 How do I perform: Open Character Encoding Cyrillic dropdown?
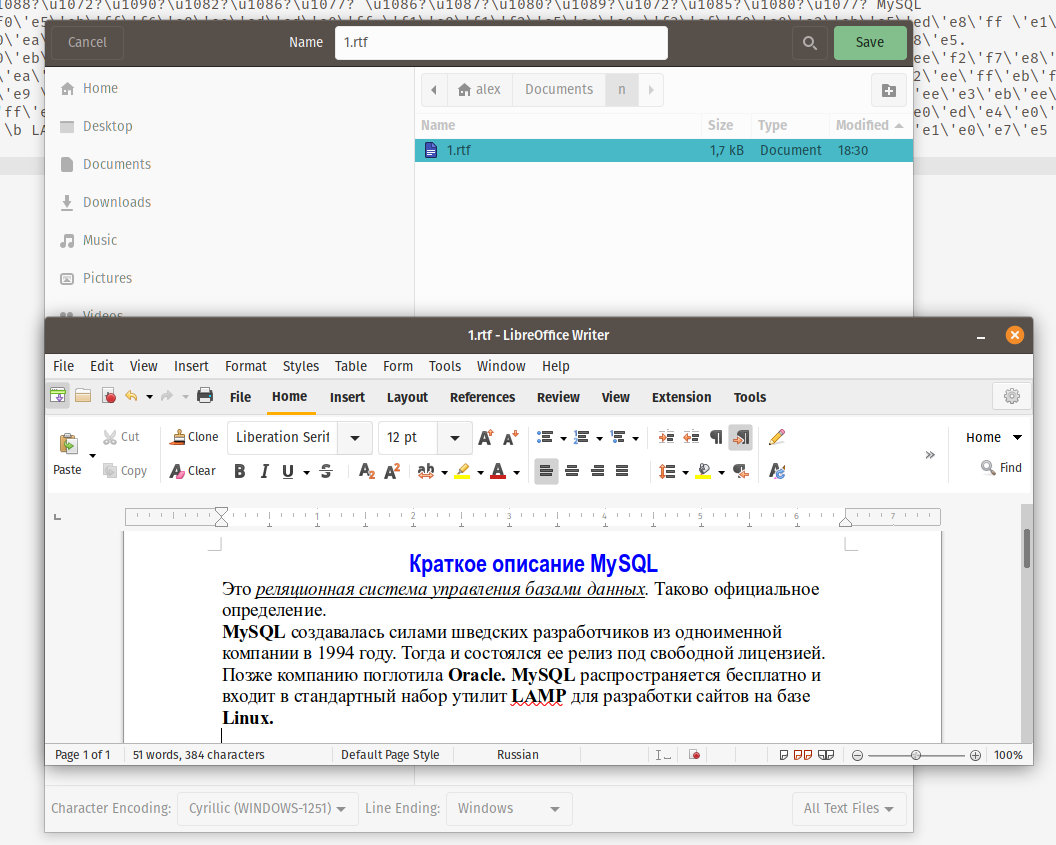(267, 808)
